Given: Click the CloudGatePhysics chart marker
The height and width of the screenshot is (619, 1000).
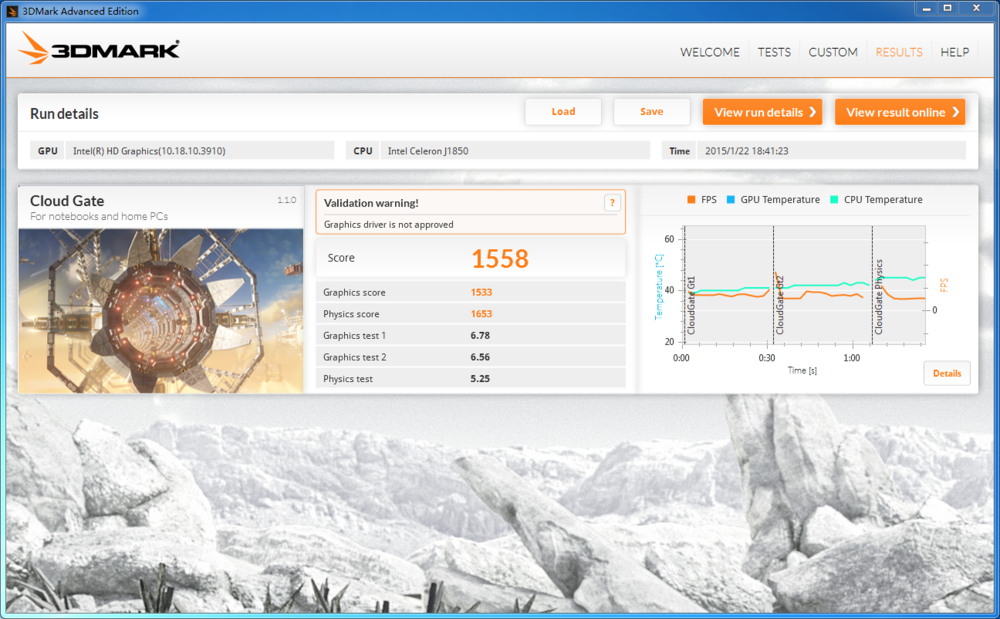Looking at the screenshot, I should [x=879, y=297].
